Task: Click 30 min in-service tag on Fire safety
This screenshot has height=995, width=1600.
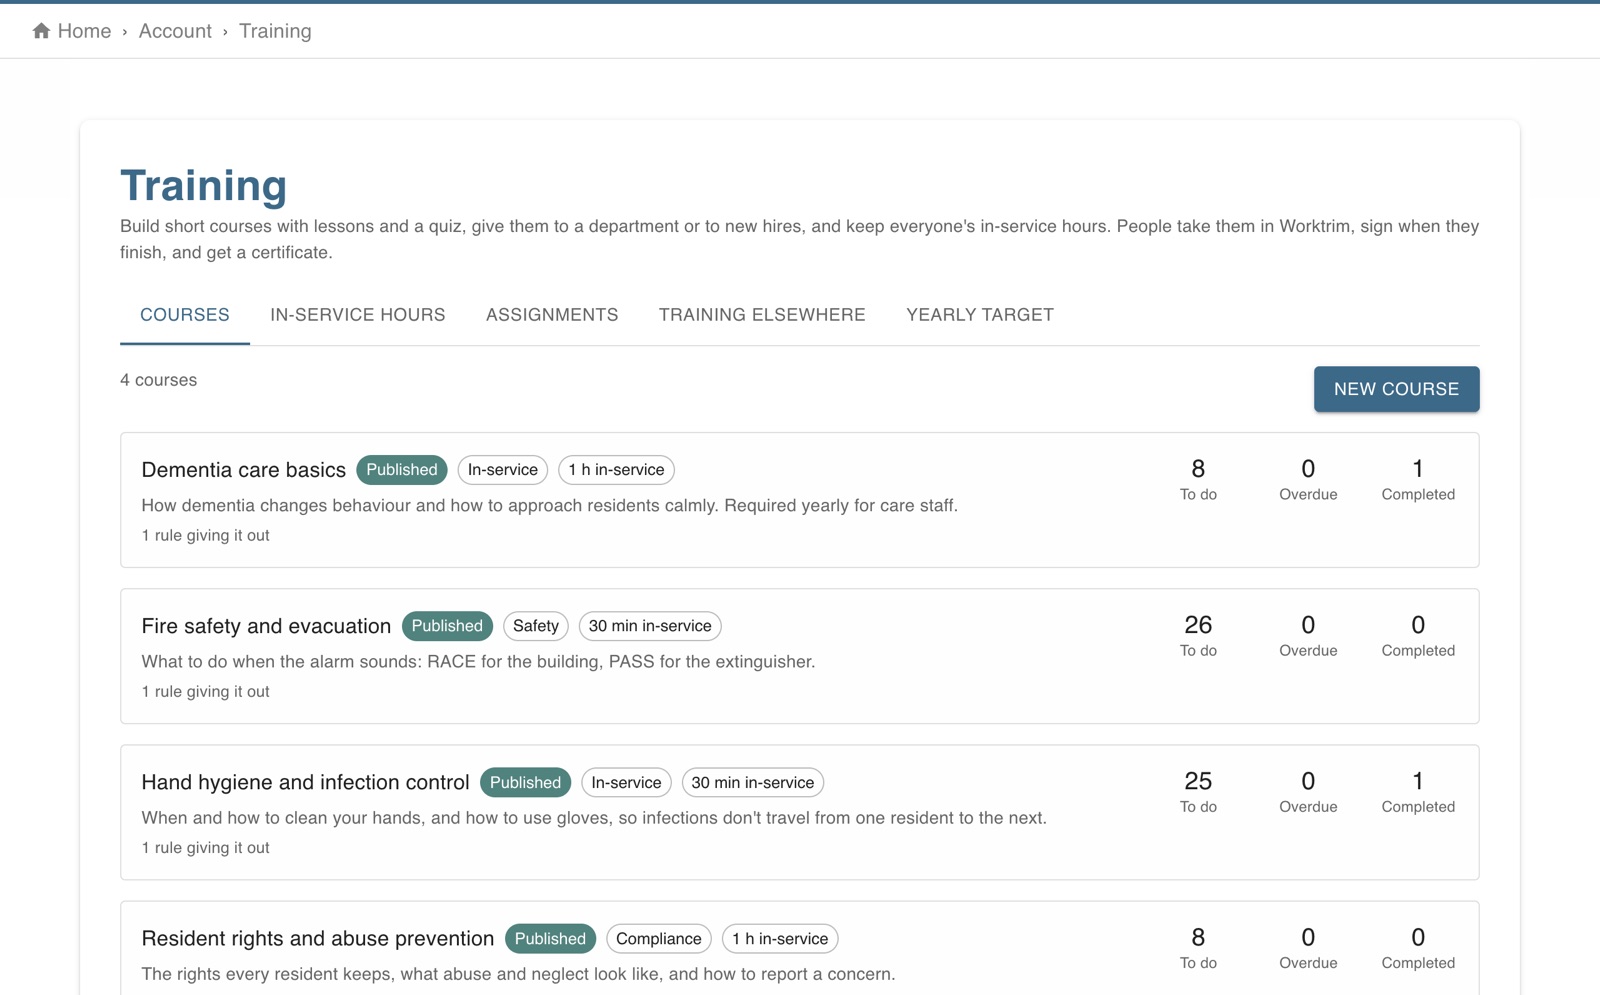Action: (650, 626)
